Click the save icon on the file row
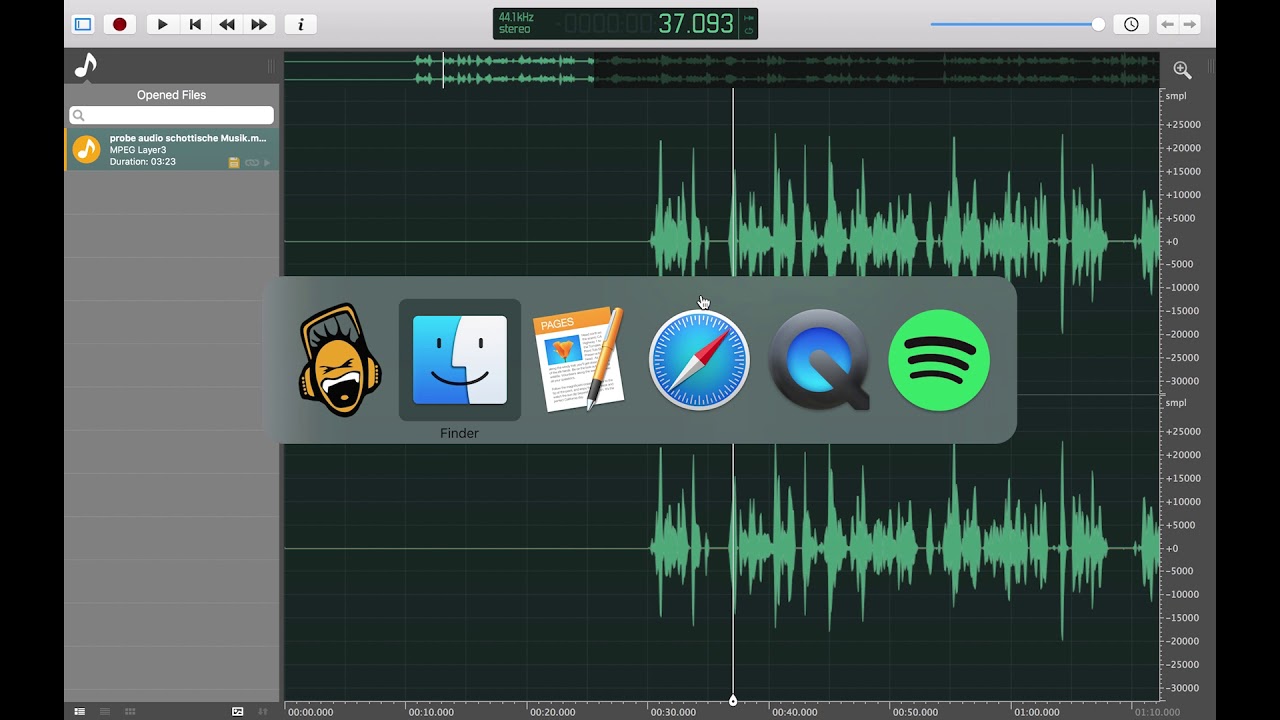The height and width of the screenshot is (720, 1280). (x=234, y=162)
